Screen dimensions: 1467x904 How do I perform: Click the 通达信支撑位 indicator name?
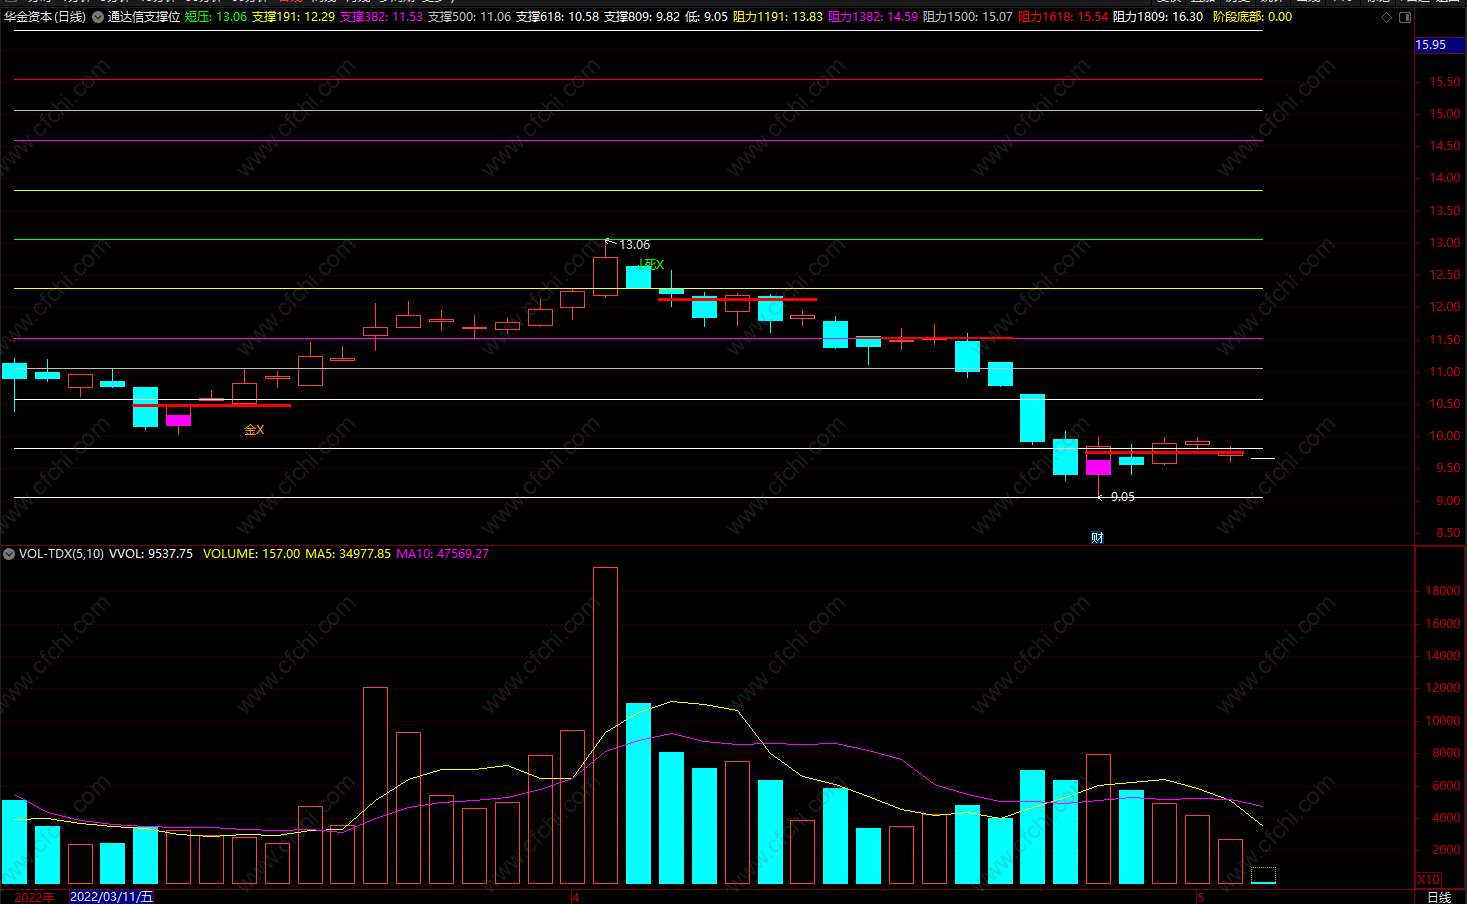coord(144,17)
